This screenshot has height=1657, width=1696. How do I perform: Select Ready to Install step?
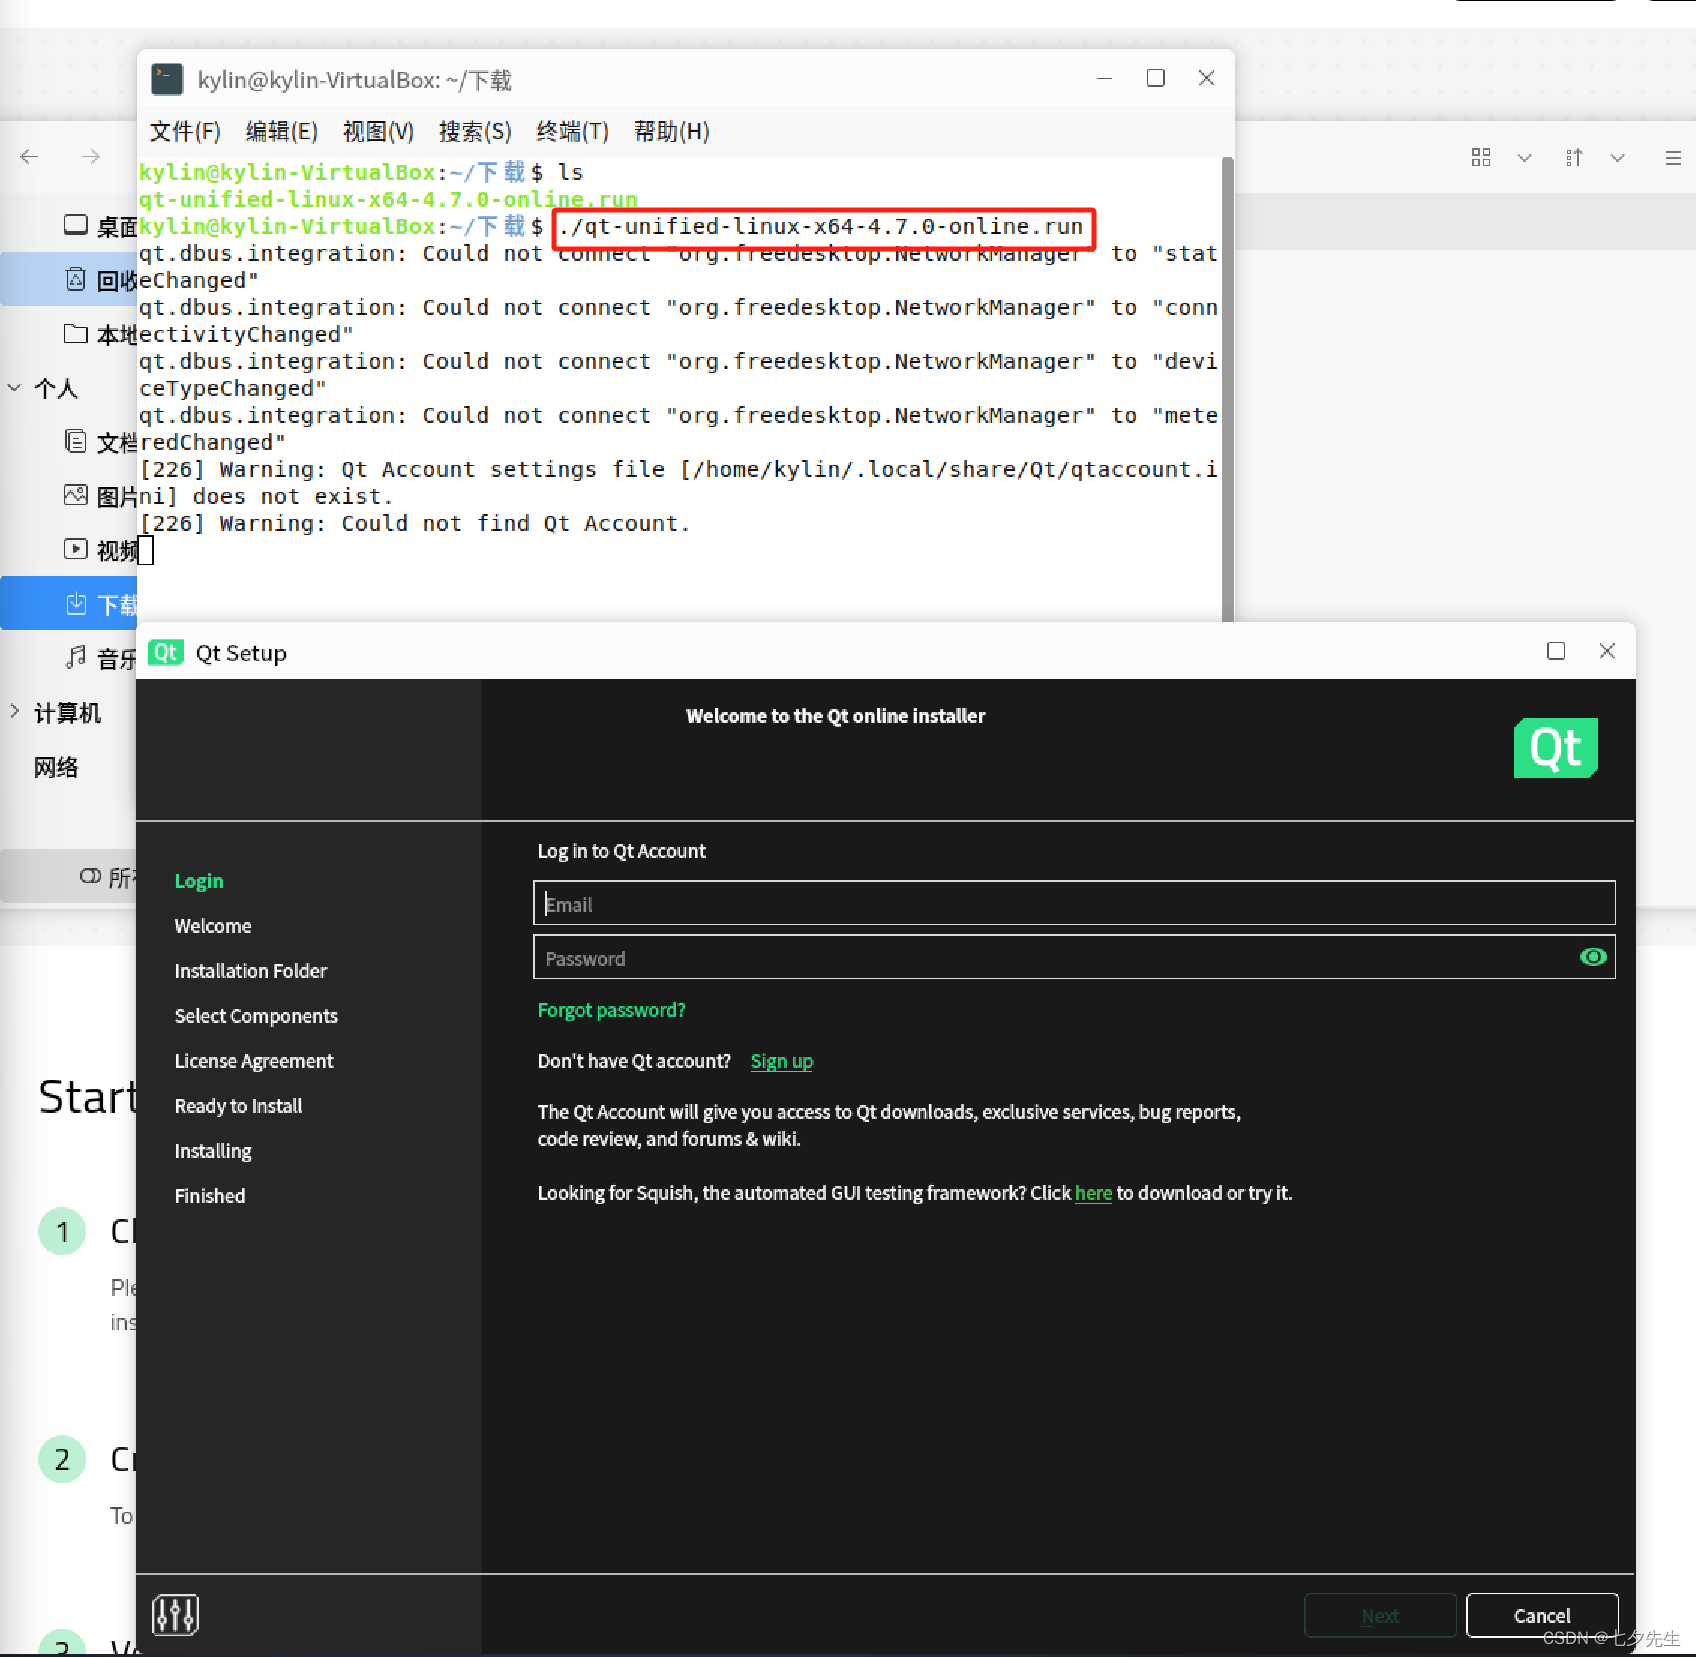tap(238, 1106)
